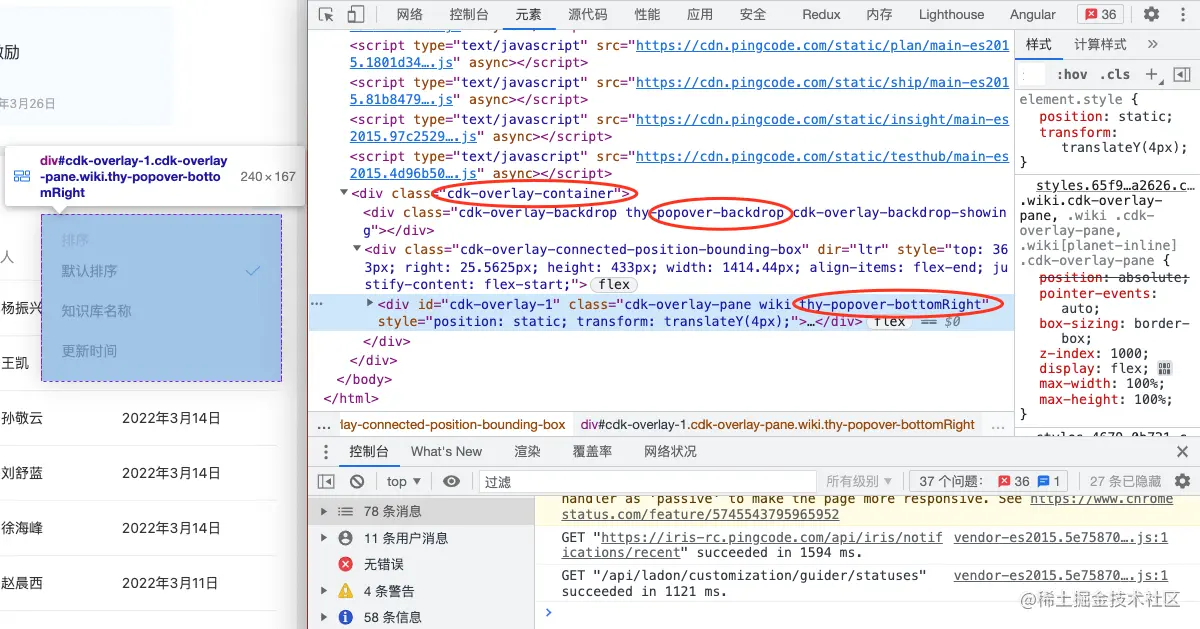Switch to the 样式 sidebar tab
Screen dimensions: 1200x629
(1039, 45)
